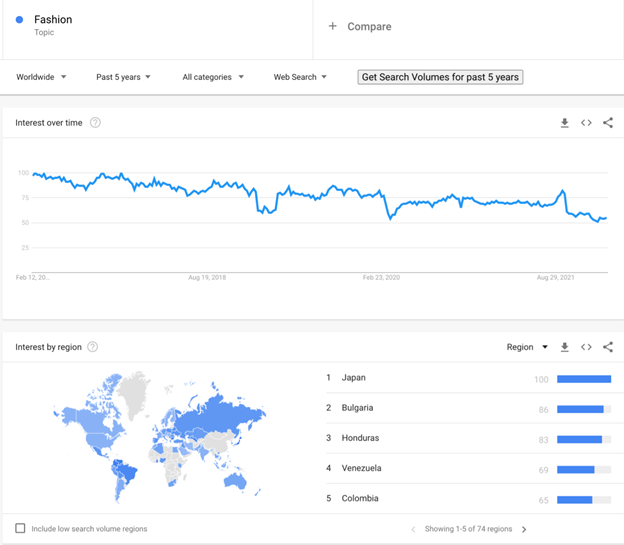Open the Worldwide location dropdown
Screen dimensions: 624x545
click(x=41, y=77)
